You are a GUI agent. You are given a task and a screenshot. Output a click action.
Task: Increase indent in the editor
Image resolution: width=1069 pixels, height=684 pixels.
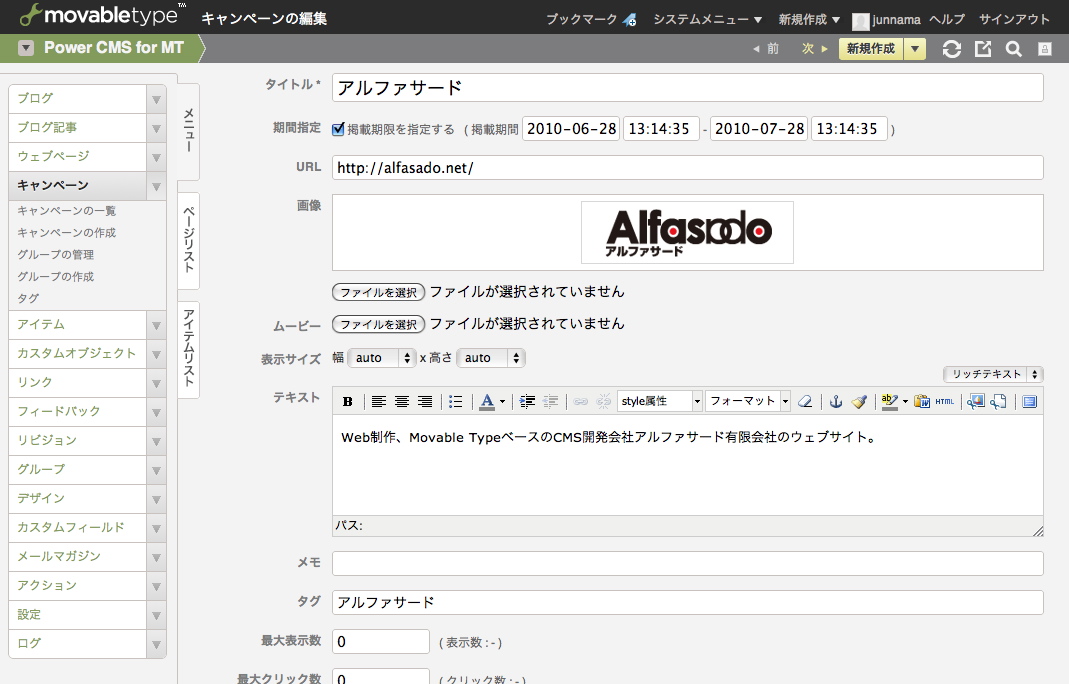point(527,402)
